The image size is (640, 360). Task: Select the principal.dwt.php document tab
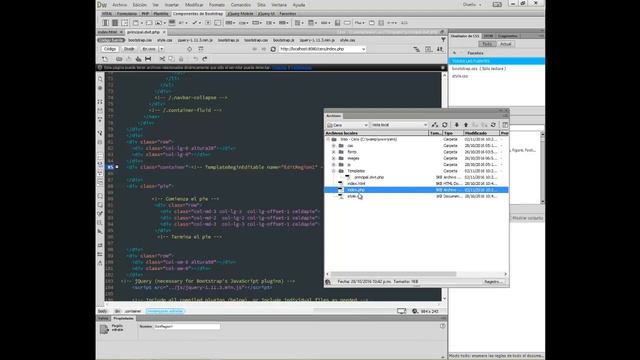143,32
